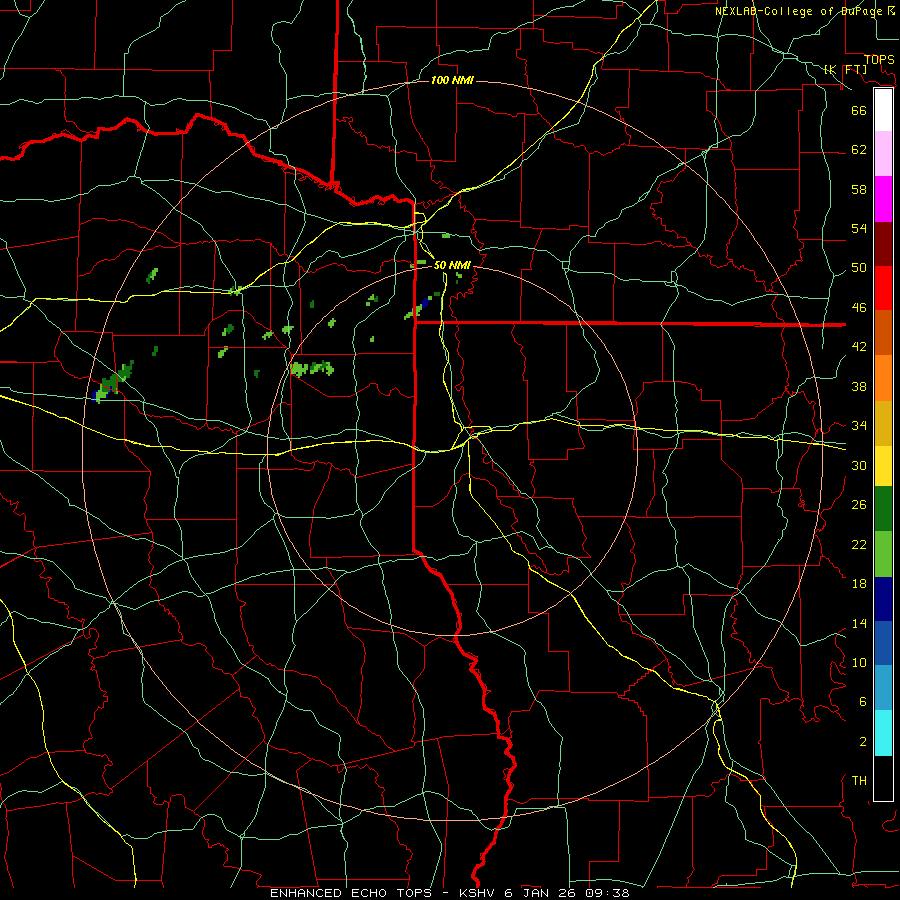This screenshot has width=900, height=900.
Task: Pick the light green legend swatch
Action: 883,554
